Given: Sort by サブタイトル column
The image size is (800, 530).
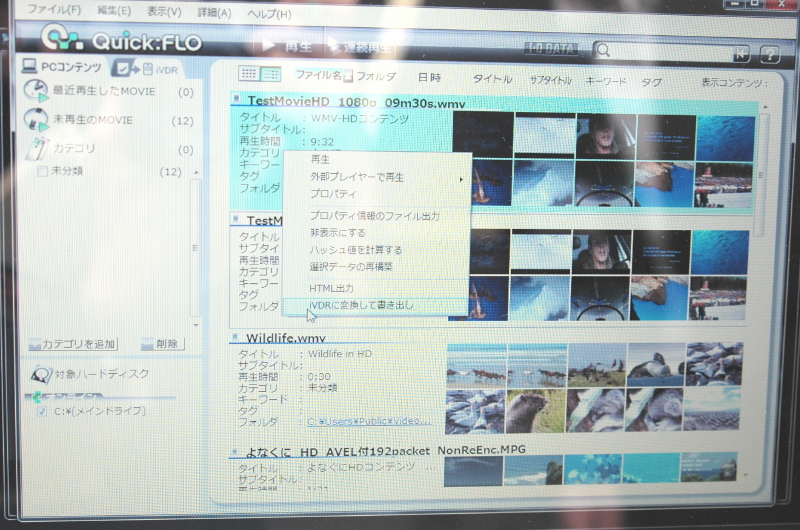Looking at the screenshot, I should pos(550,80).
